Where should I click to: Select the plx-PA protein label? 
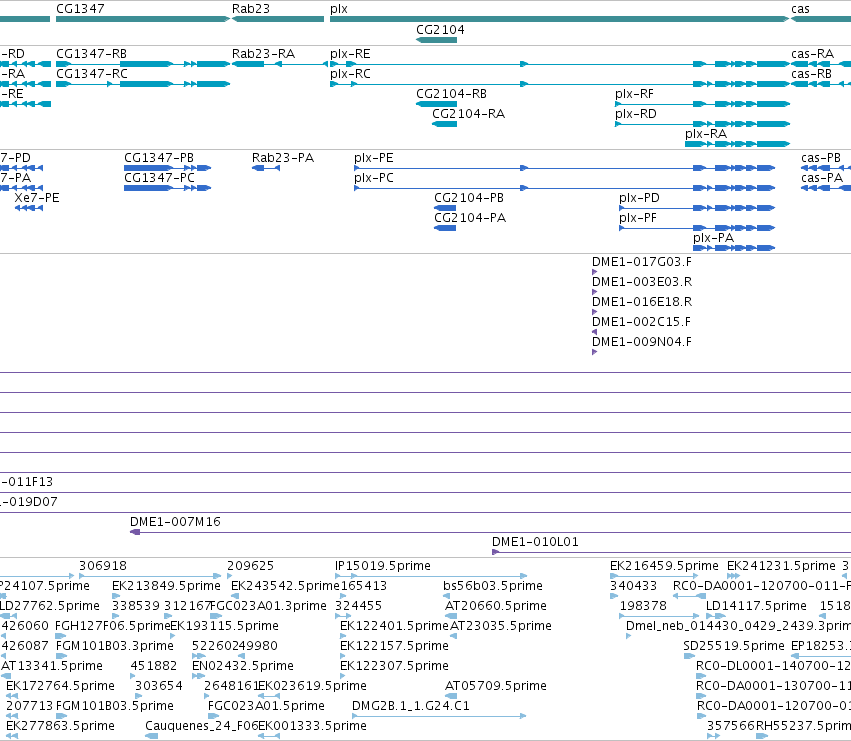713,238
